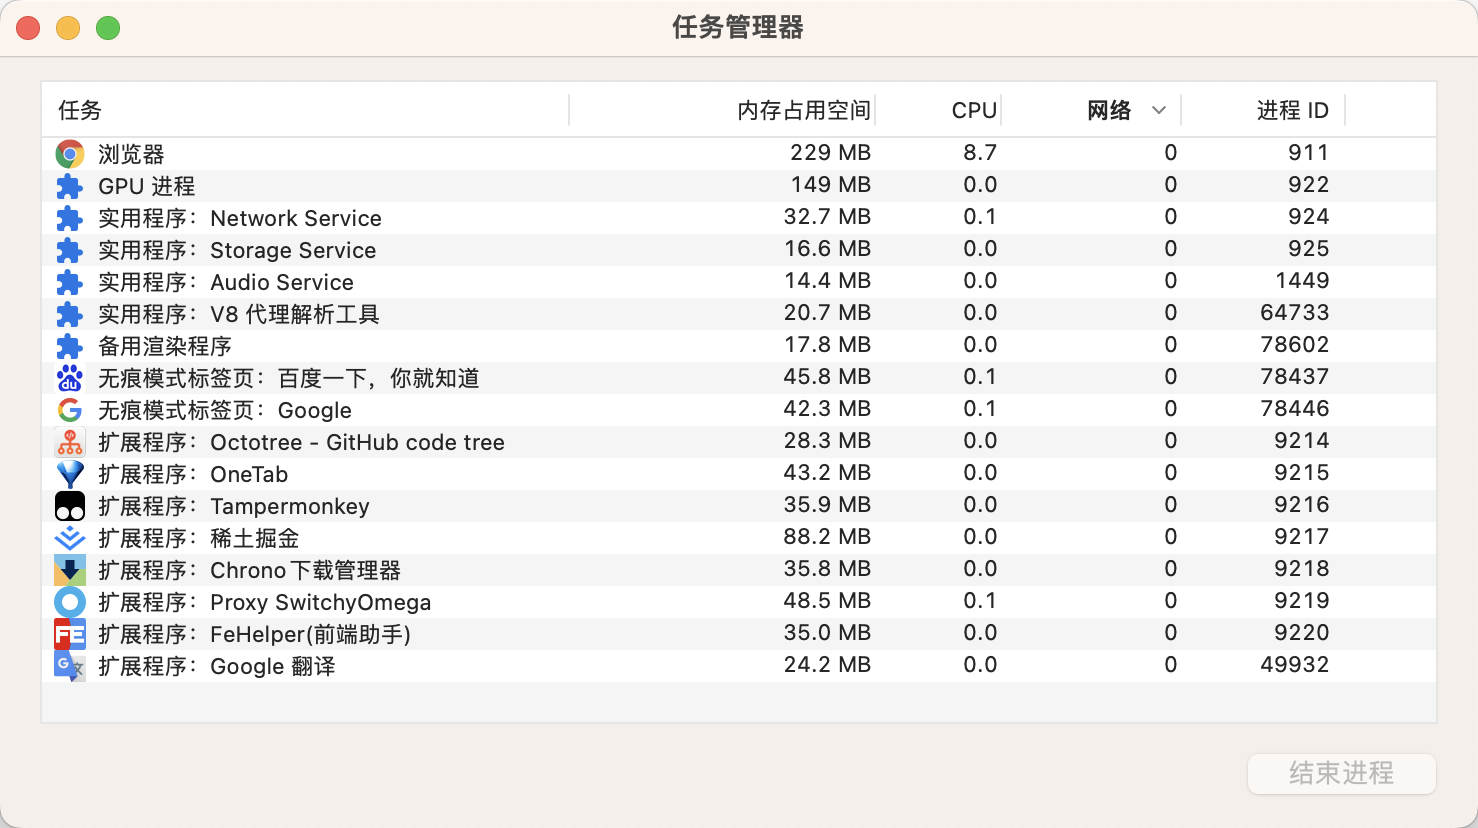Click the Chrono download manager icon
1478x828 pixels.
point(70,570)
